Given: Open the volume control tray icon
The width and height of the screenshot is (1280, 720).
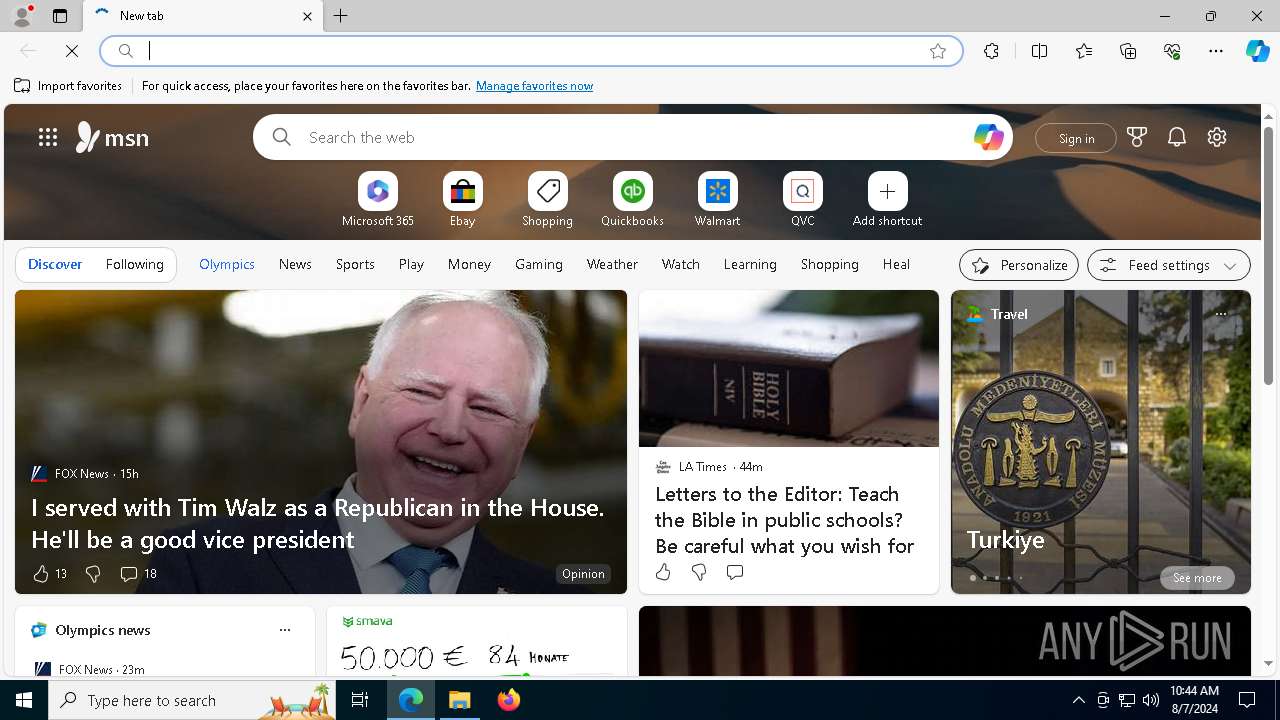Looking at the screenshot, I should coord(1150,700).
